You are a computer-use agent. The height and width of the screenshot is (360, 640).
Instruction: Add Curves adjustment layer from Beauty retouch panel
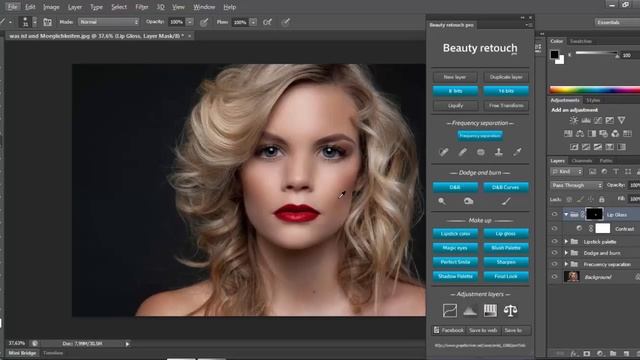450,311
